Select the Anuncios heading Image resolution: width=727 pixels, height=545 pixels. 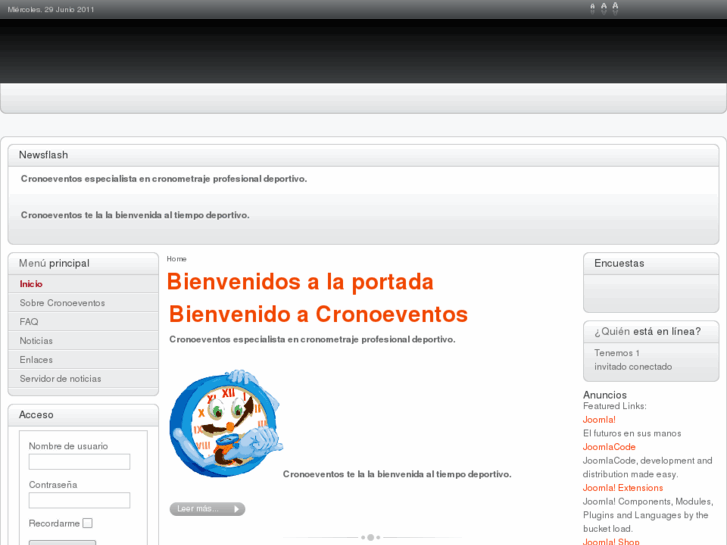[605, 395]
